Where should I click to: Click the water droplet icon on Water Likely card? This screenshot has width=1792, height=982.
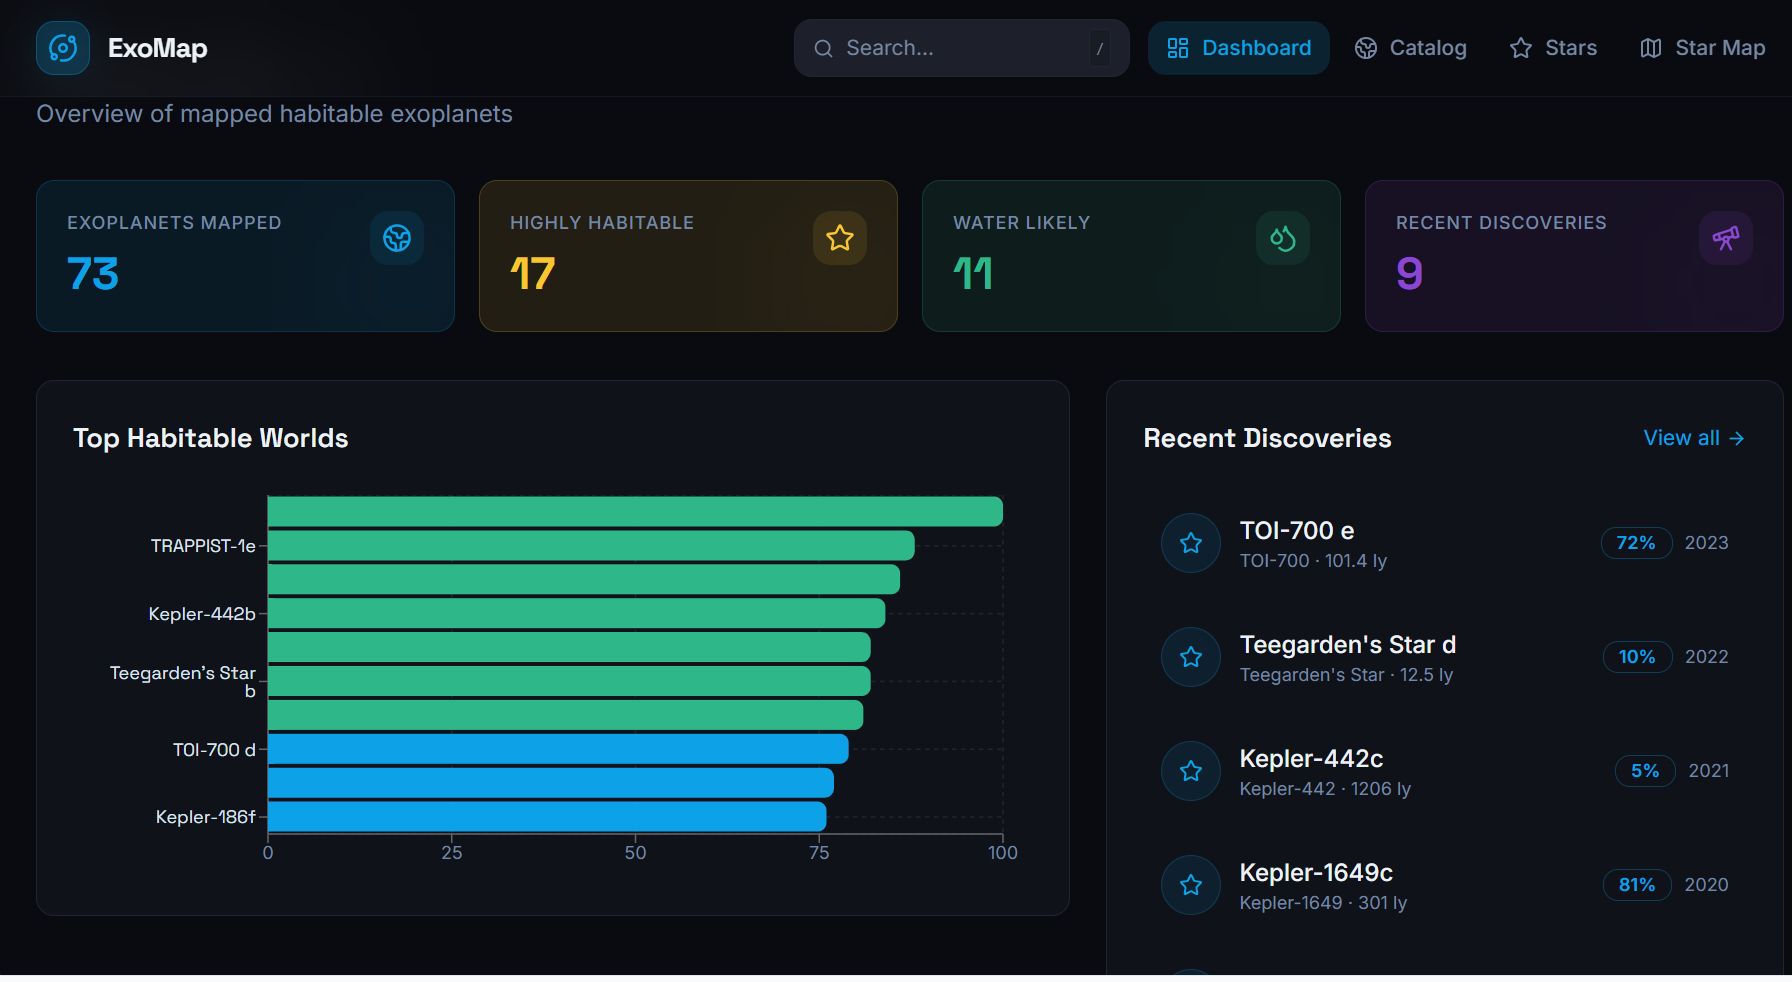coord(1283,238)
